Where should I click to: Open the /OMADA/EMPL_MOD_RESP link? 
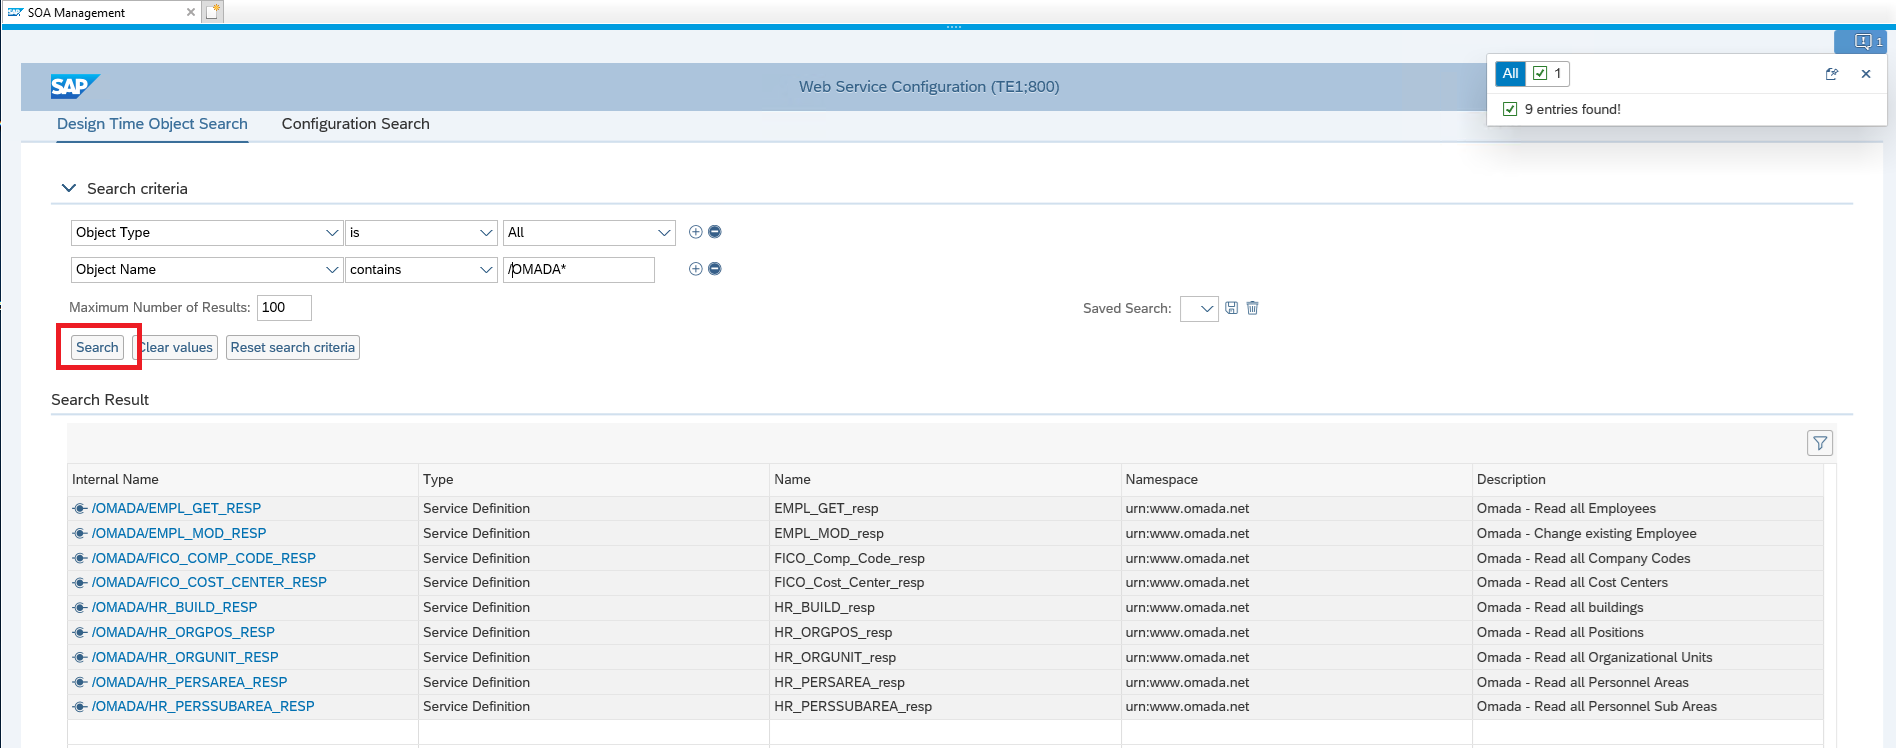(179, 534)
